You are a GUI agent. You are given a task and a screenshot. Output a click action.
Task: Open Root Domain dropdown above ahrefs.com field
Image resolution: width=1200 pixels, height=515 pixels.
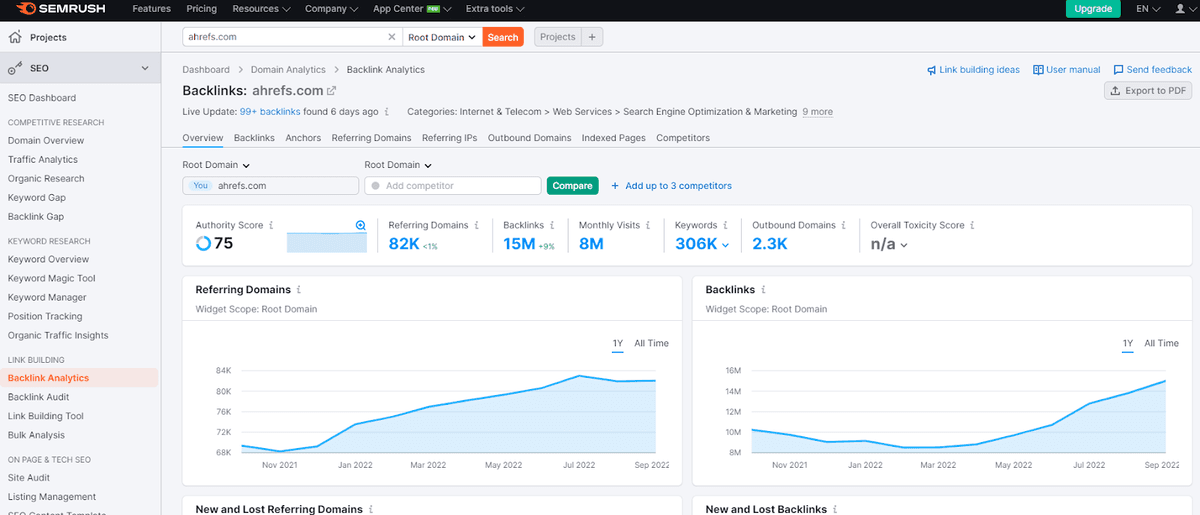215,165
